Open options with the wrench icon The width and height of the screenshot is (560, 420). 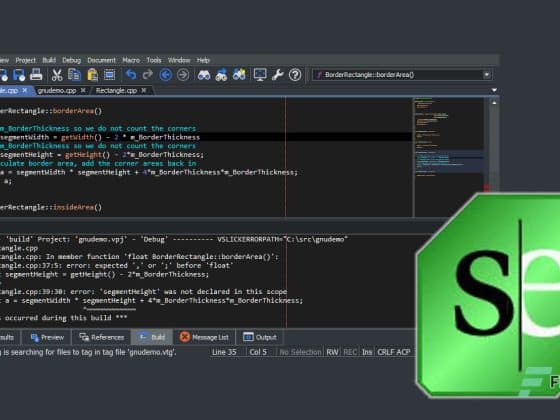tap(278, 75)
